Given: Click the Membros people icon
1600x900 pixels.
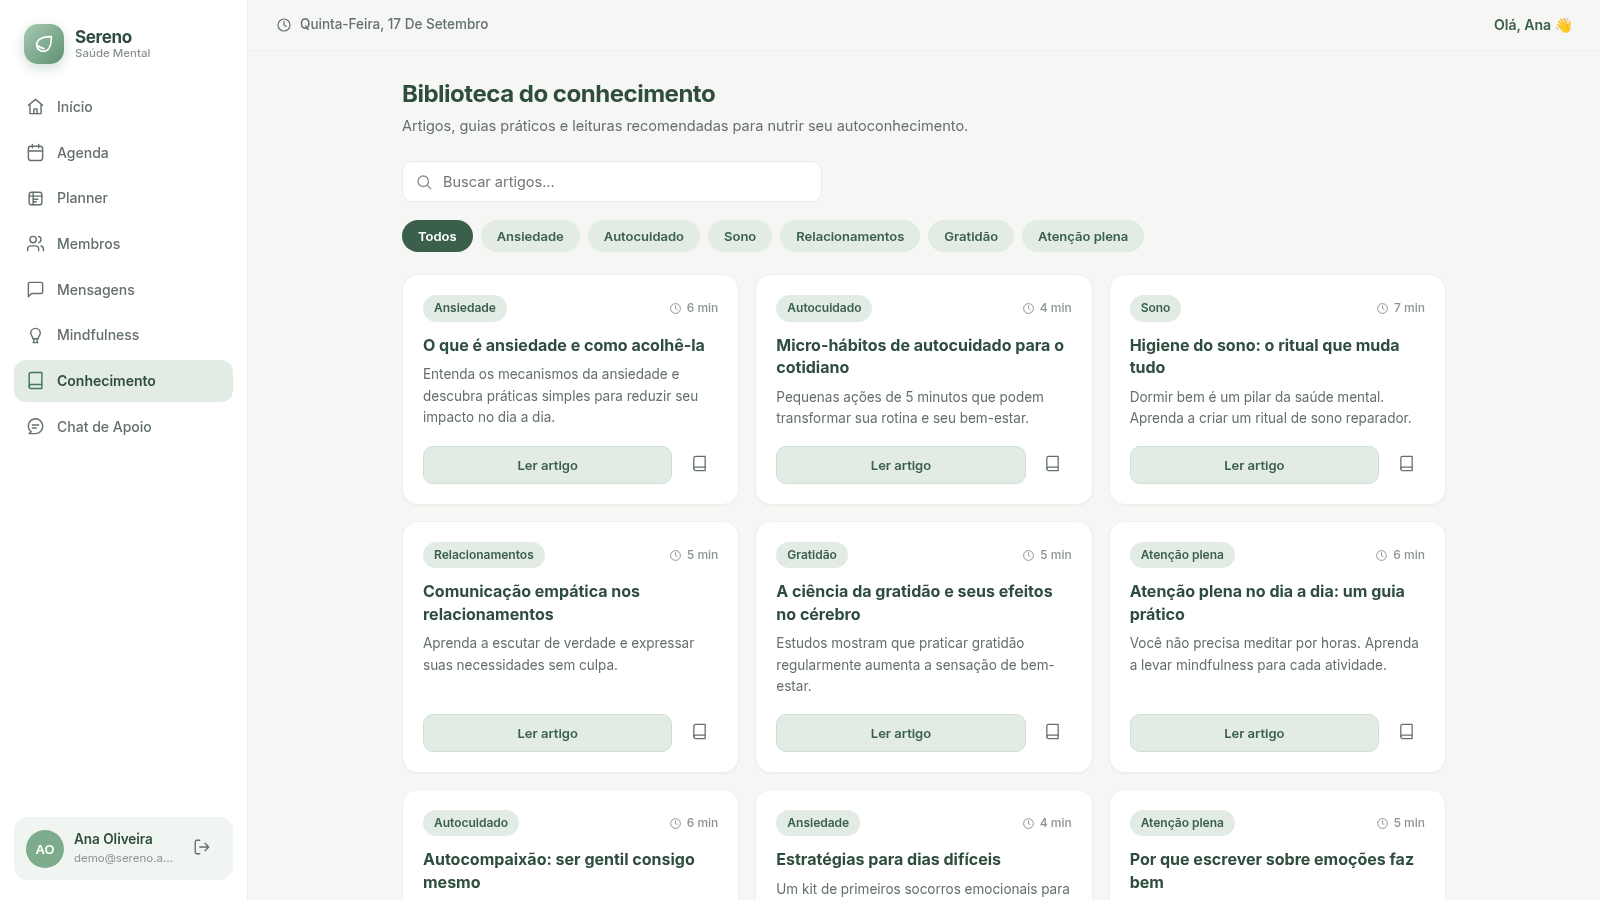Looking at the screenshot, I should pyautogui.click(x=36, y=244).
